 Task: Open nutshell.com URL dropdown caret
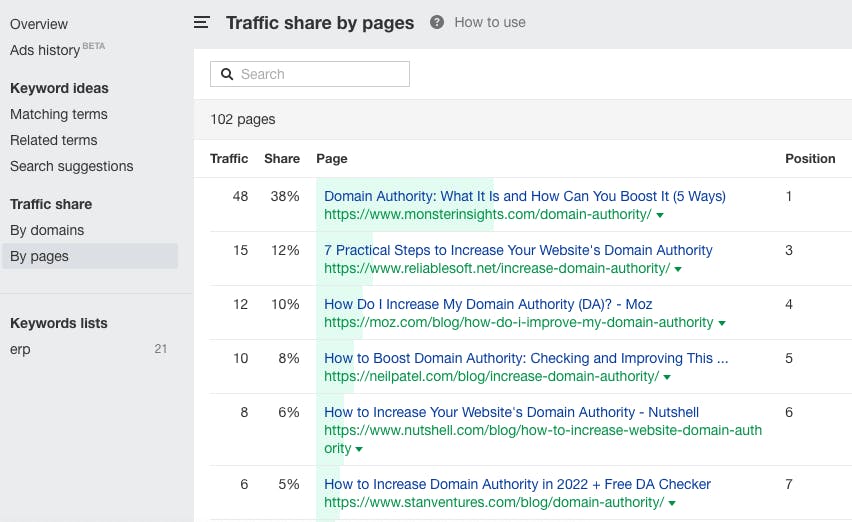coord(359,449)
